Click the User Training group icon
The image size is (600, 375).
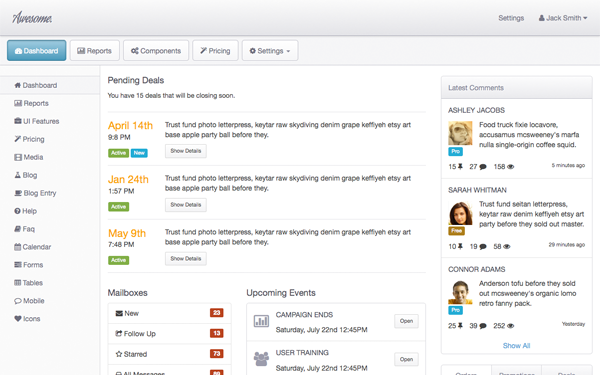(x=261, y=359)
